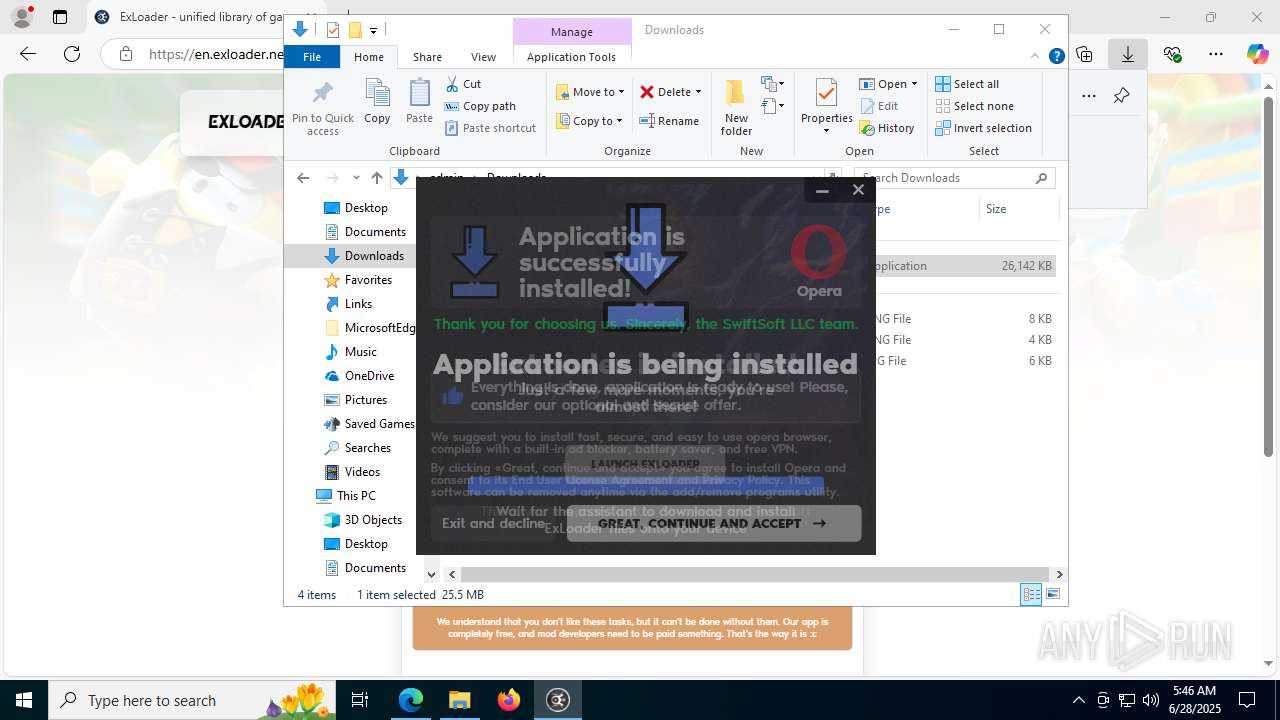Show hidden system tray icons

click(x=1078, y=700)
